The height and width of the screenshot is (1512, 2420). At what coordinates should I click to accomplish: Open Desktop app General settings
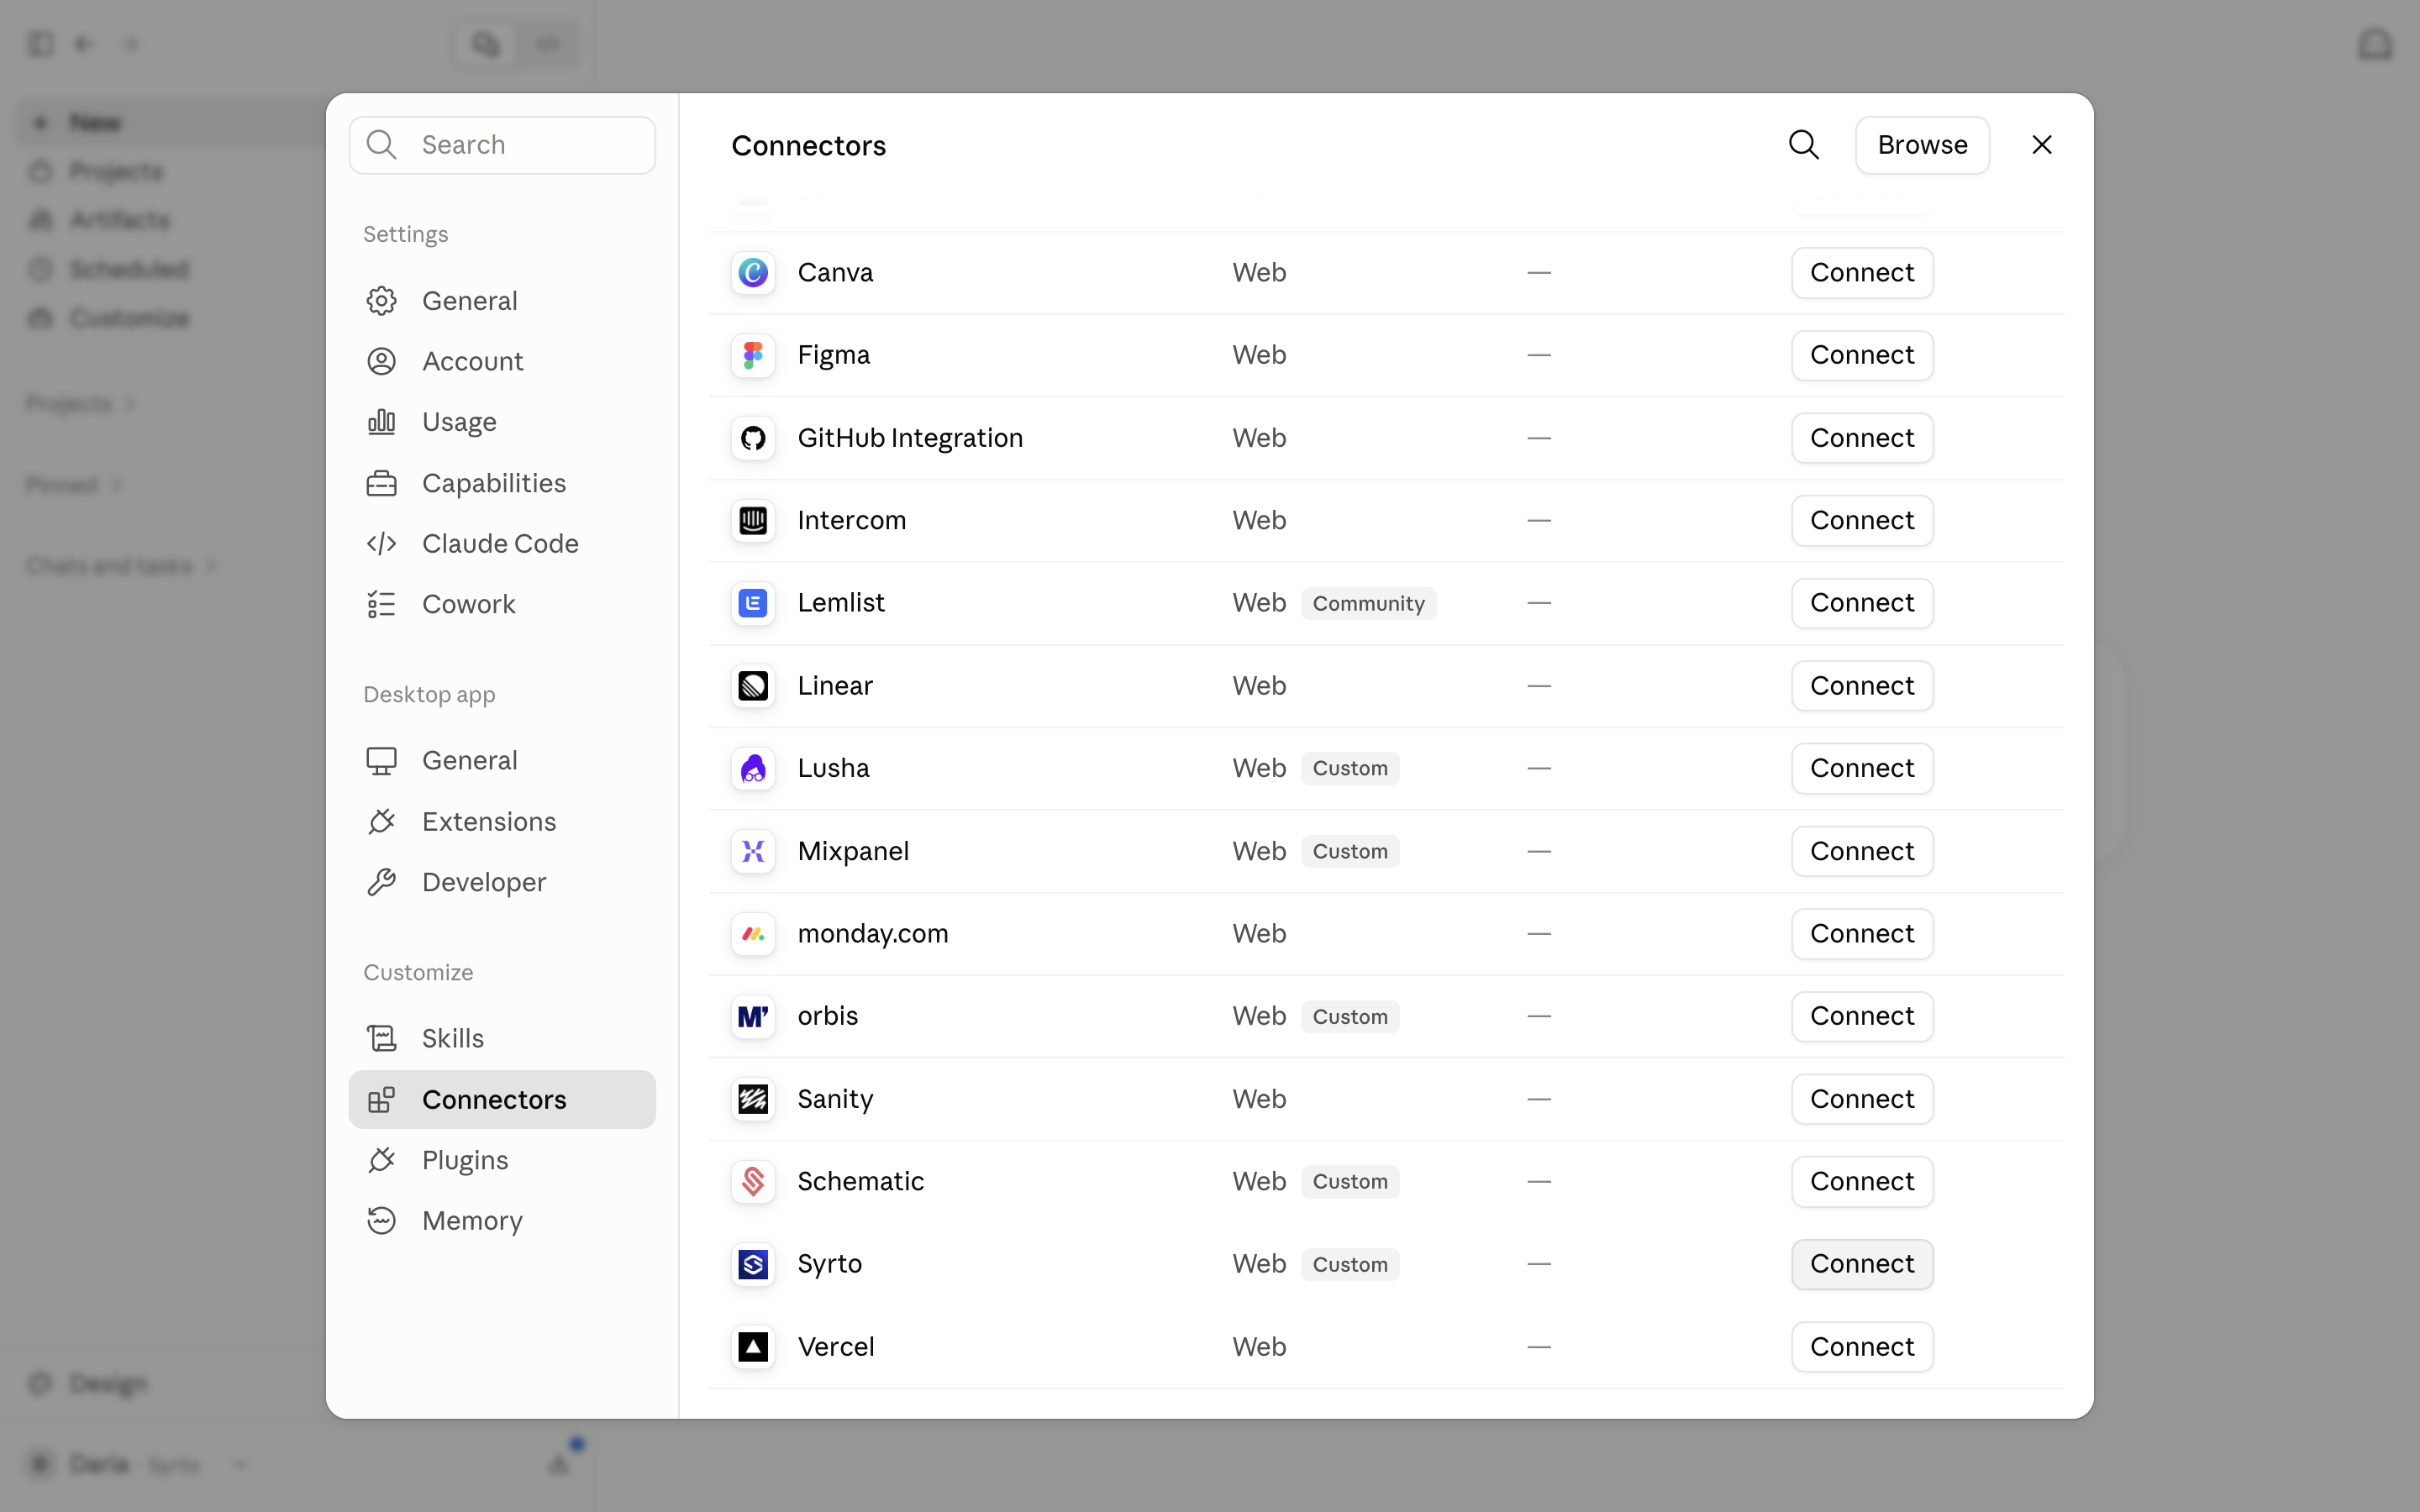click(x=502, y=761)
